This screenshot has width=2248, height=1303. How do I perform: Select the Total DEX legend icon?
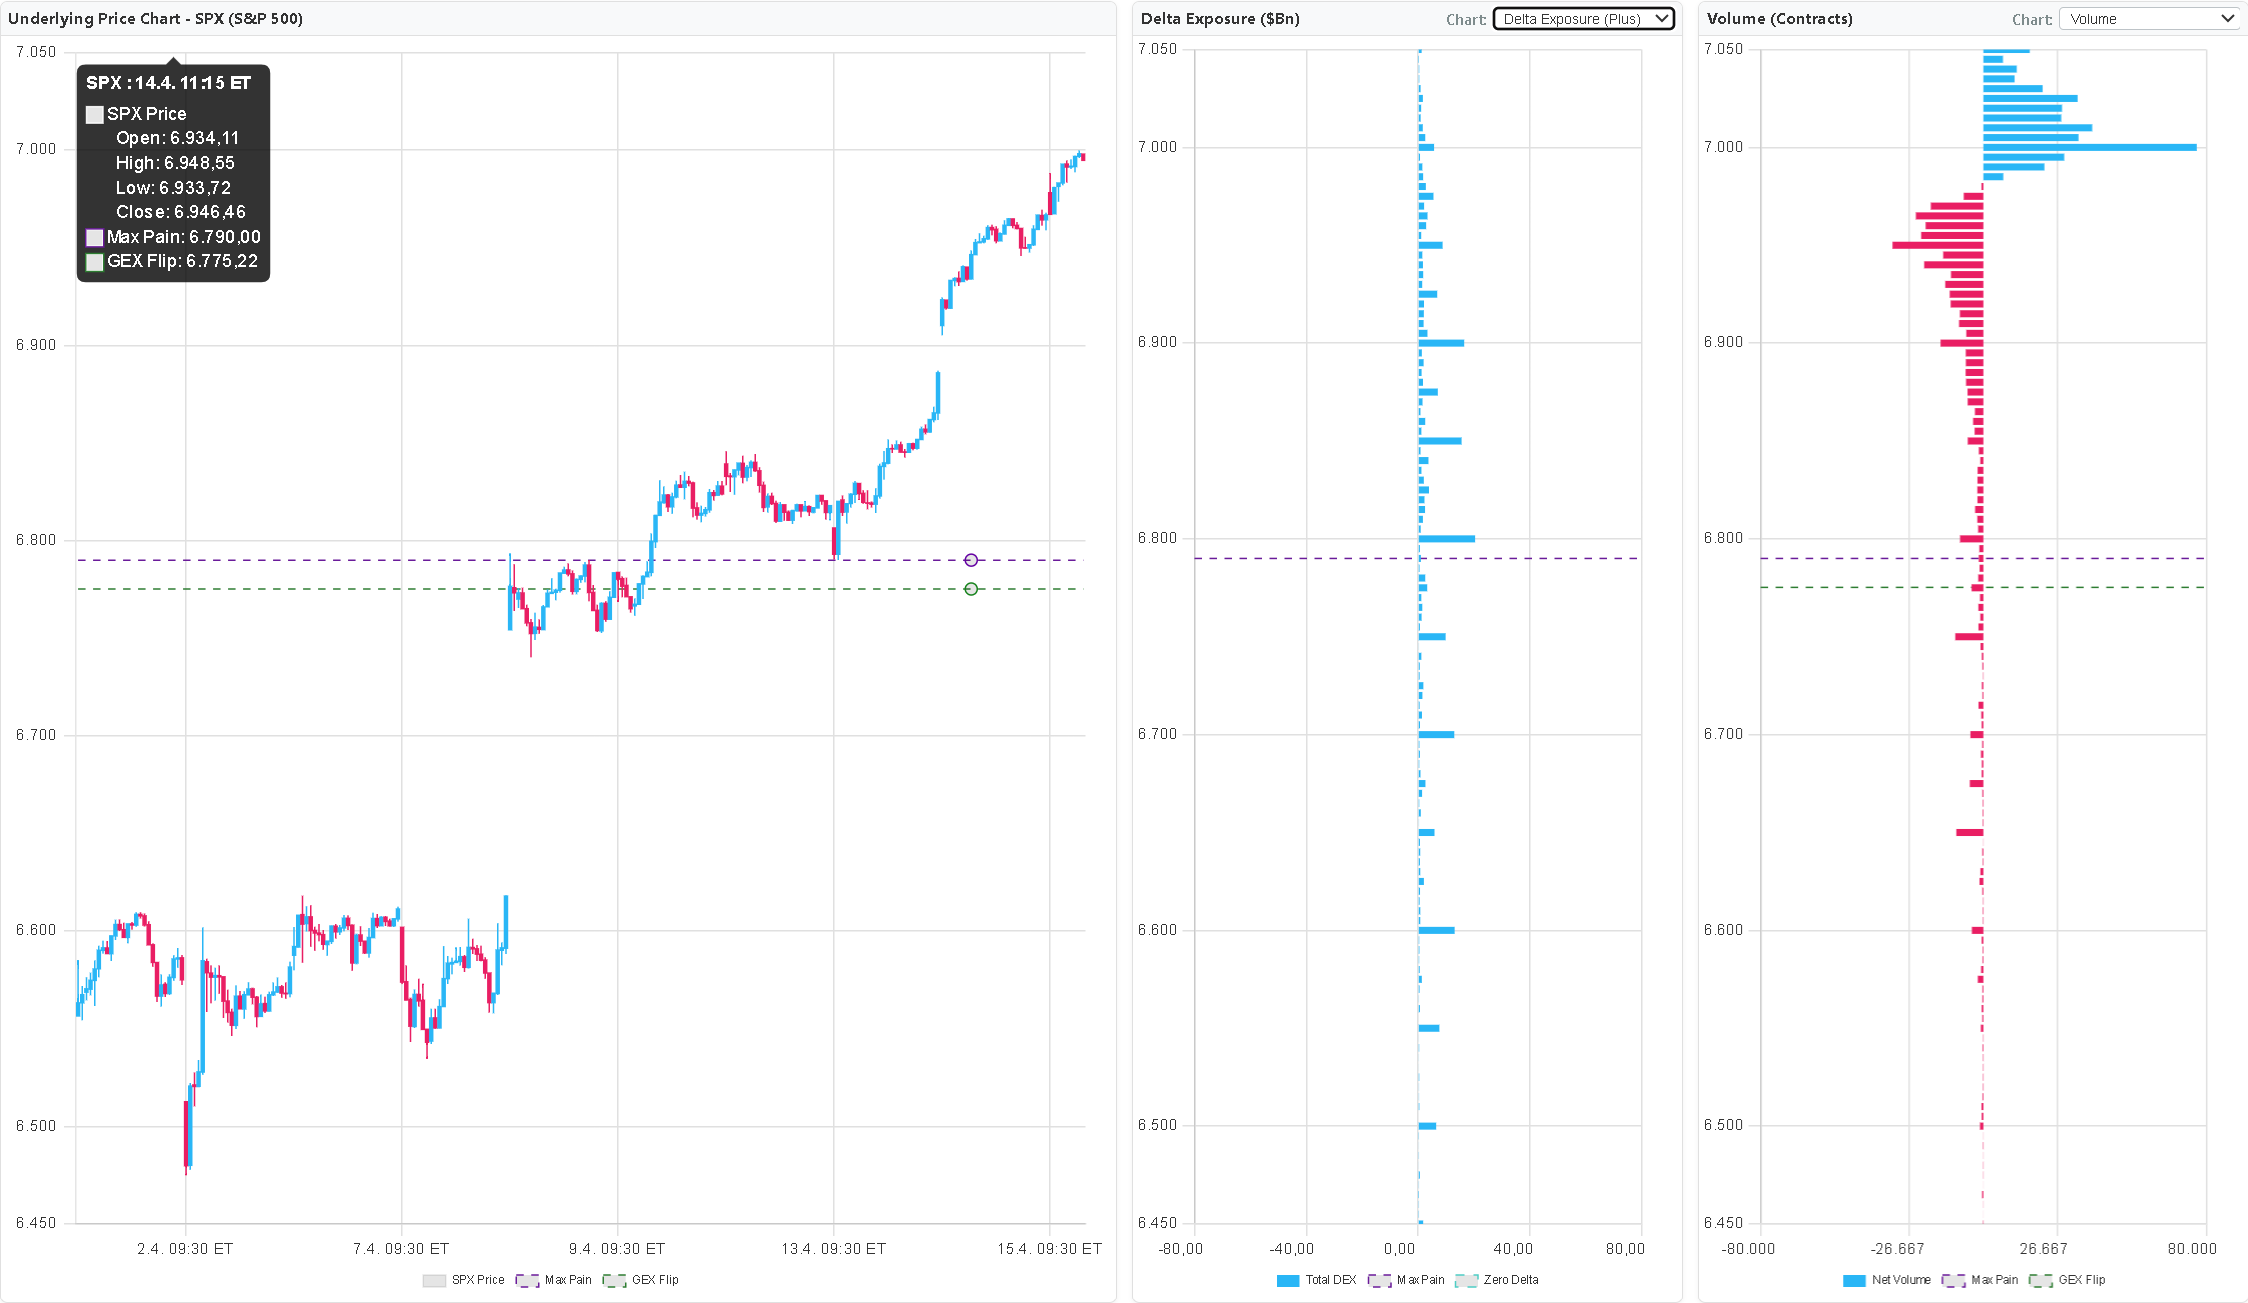point(1288,1280)
